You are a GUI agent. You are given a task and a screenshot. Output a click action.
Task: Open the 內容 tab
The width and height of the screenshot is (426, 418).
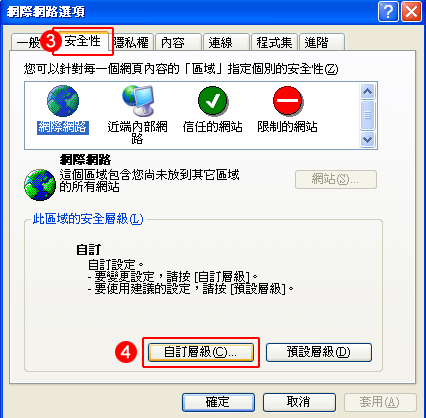178,43
